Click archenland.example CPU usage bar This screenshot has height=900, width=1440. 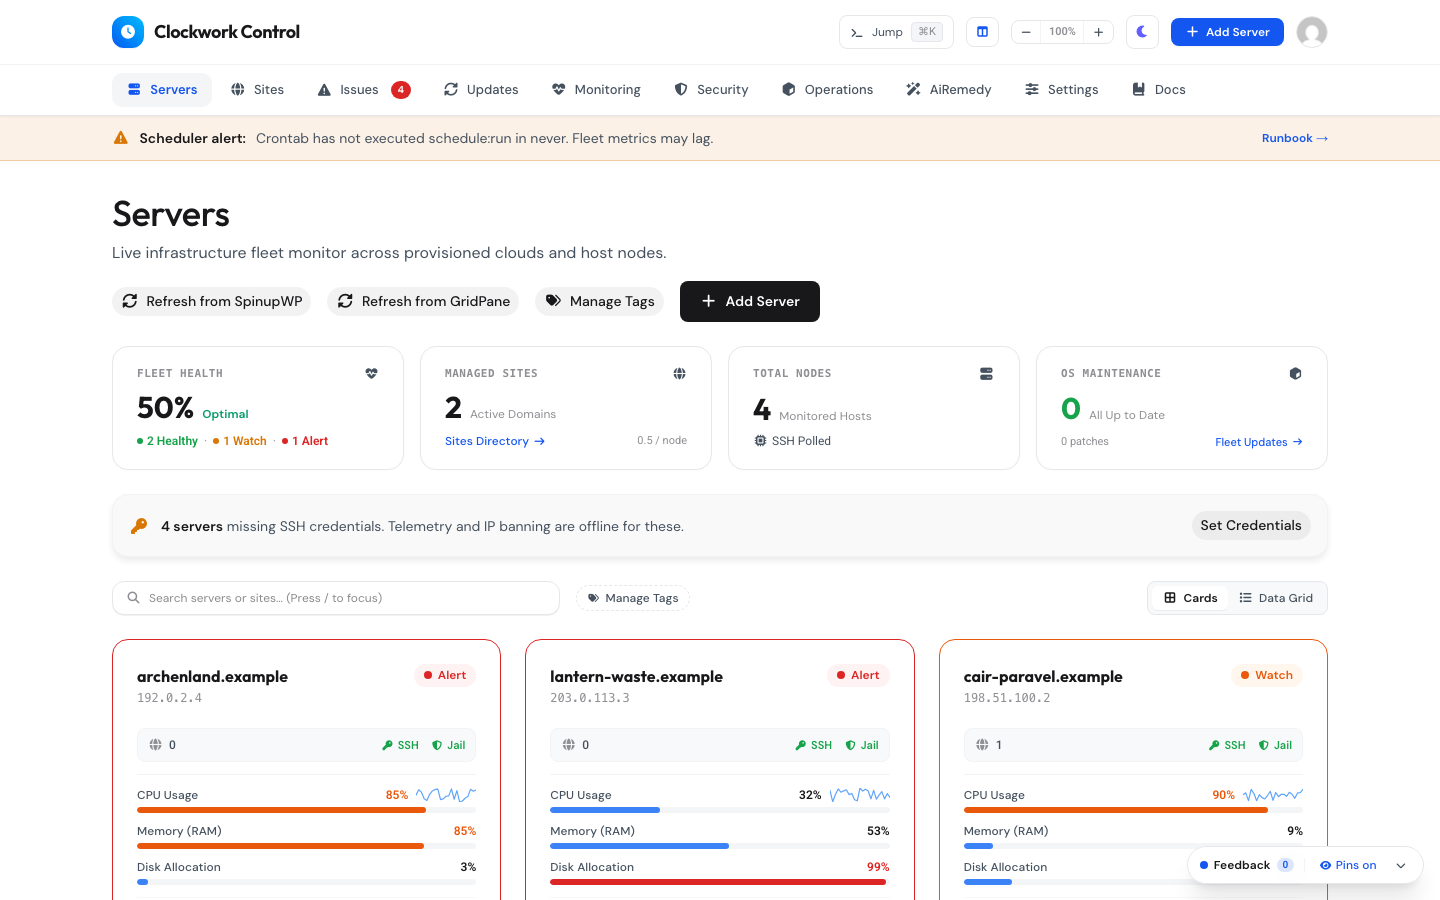(306, 810)
